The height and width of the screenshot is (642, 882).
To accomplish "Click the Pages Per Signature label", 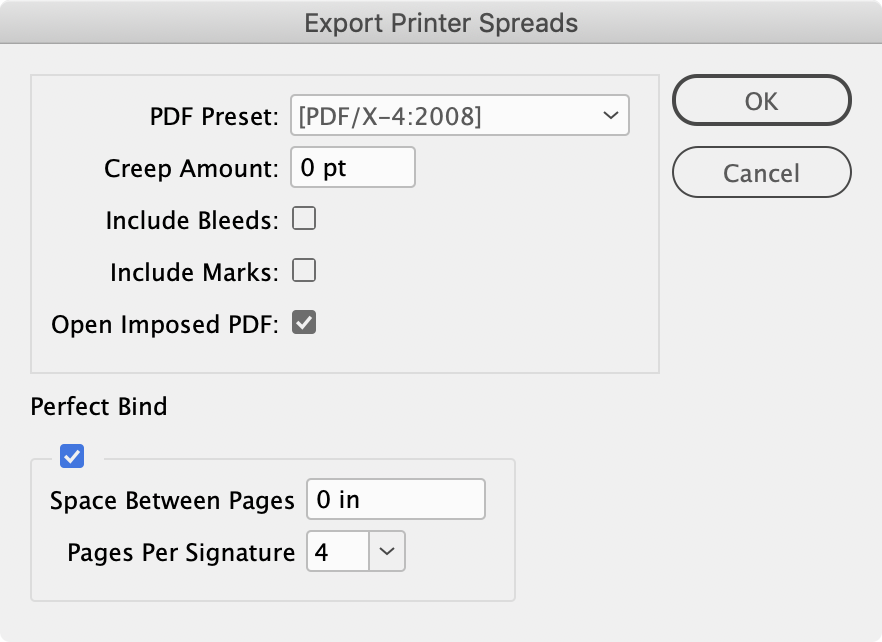I will [180, 550].
